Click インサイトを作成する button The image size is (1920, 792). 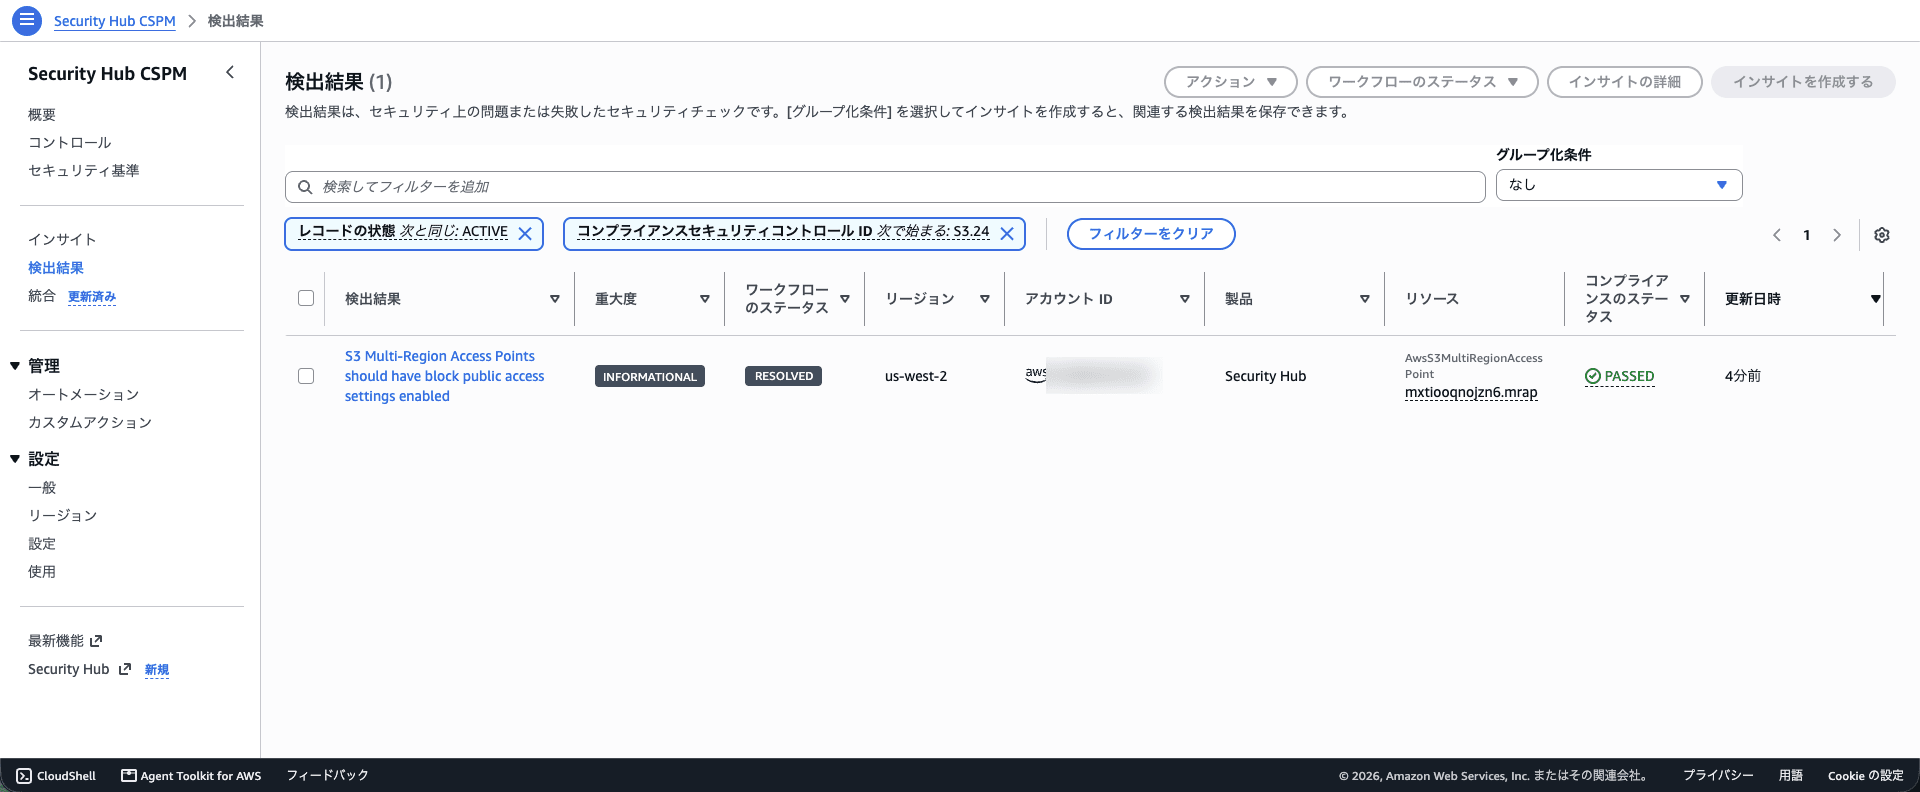pos(1803,82)
